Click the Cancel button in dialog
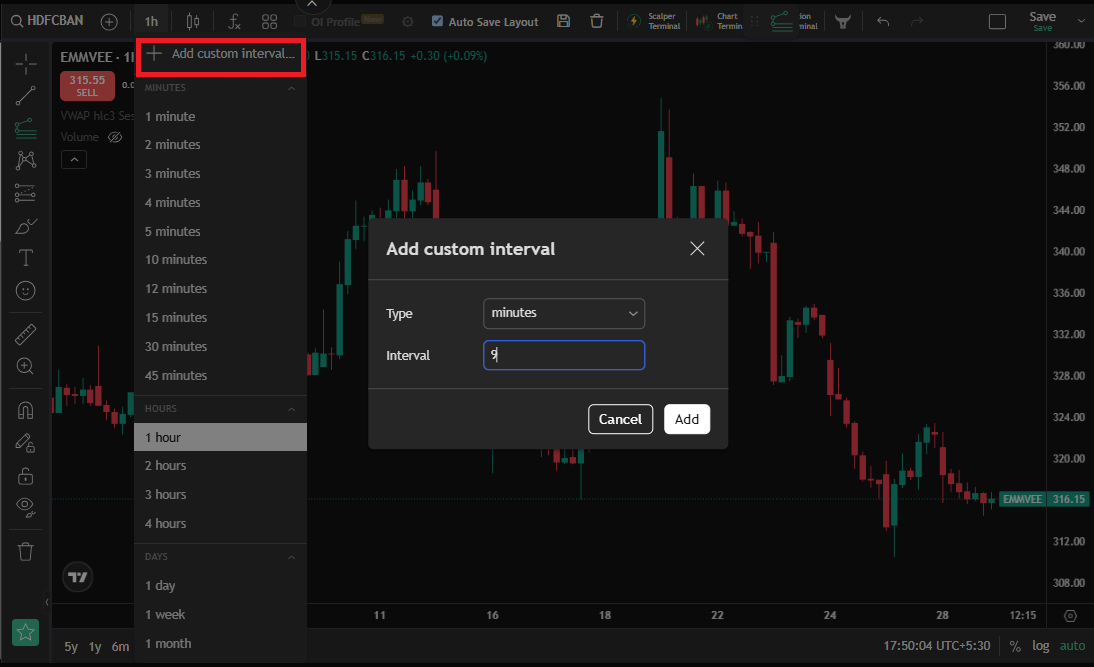The height and width of the screenshot is (667, 1094). 620,419
